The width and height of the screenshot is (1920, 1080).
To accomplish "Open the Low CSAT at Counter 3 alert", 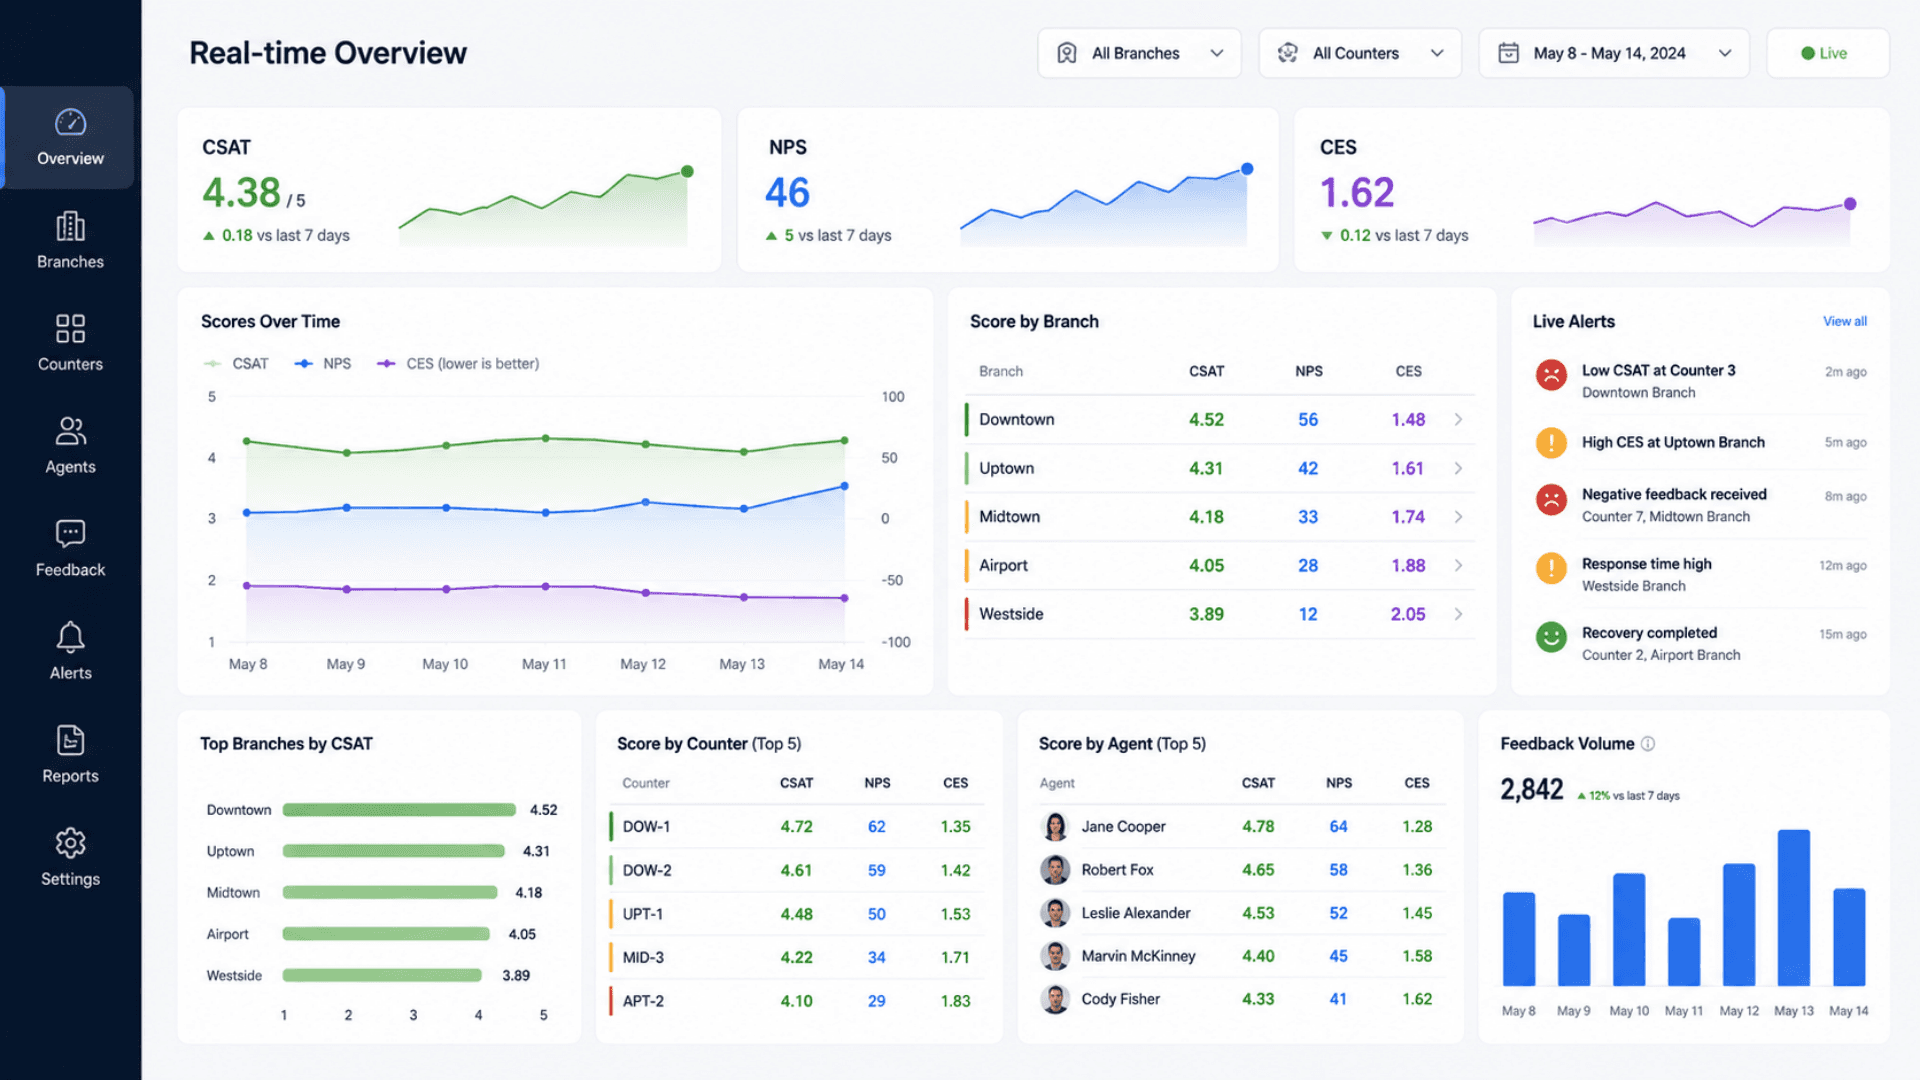I will (1700, 381).
